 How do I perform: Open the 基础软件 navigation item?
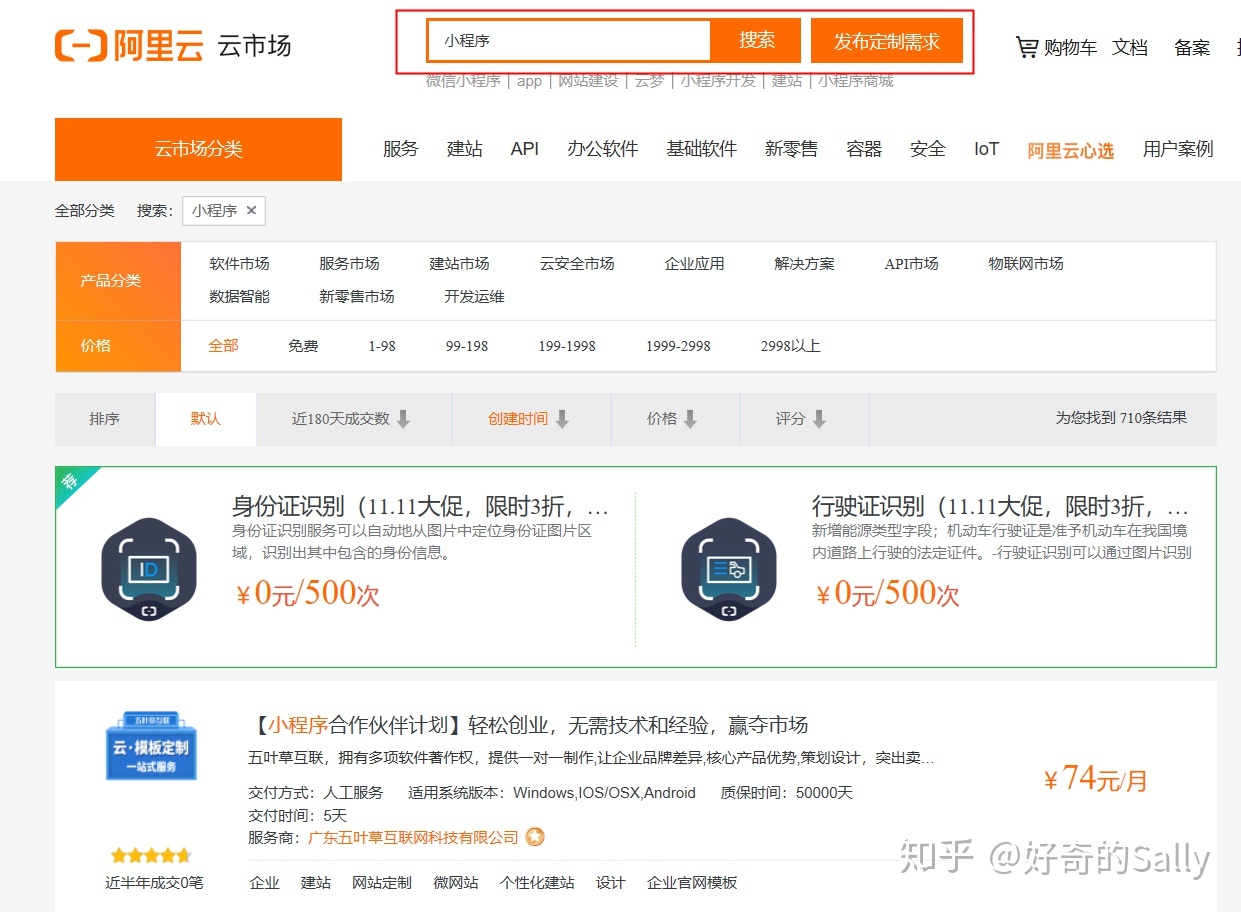coord(701,149)
